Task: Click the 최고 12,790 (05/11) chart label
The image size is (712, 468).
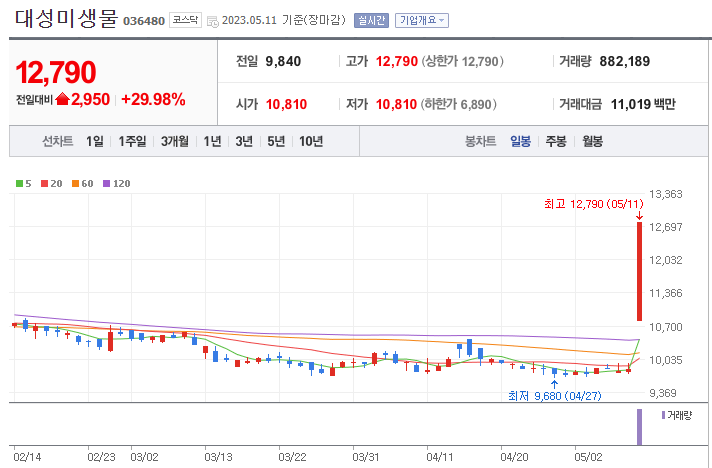Action: pos(593,204)
